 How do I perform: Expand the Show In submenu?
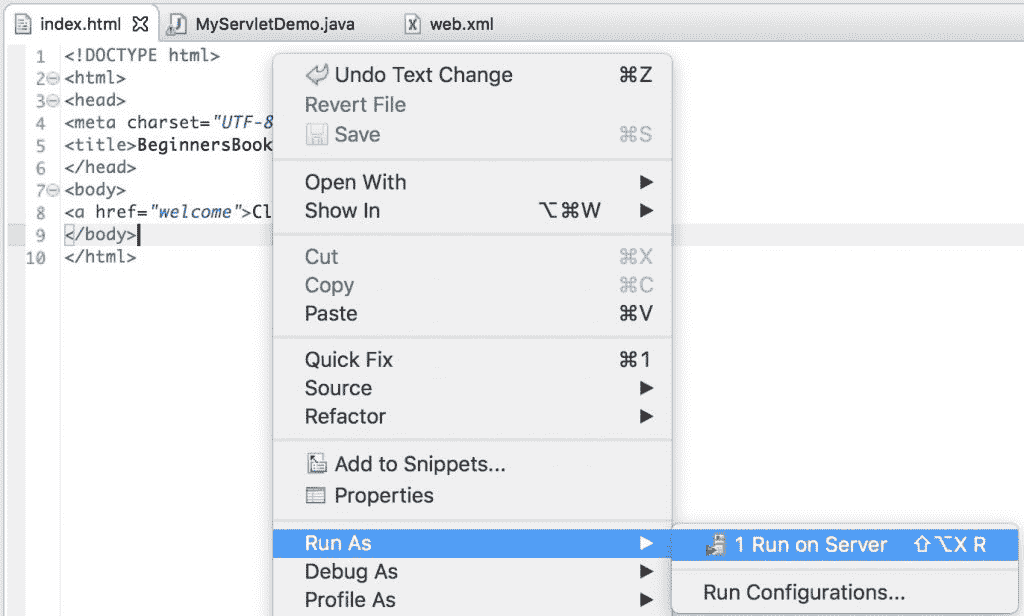point(646,210)
